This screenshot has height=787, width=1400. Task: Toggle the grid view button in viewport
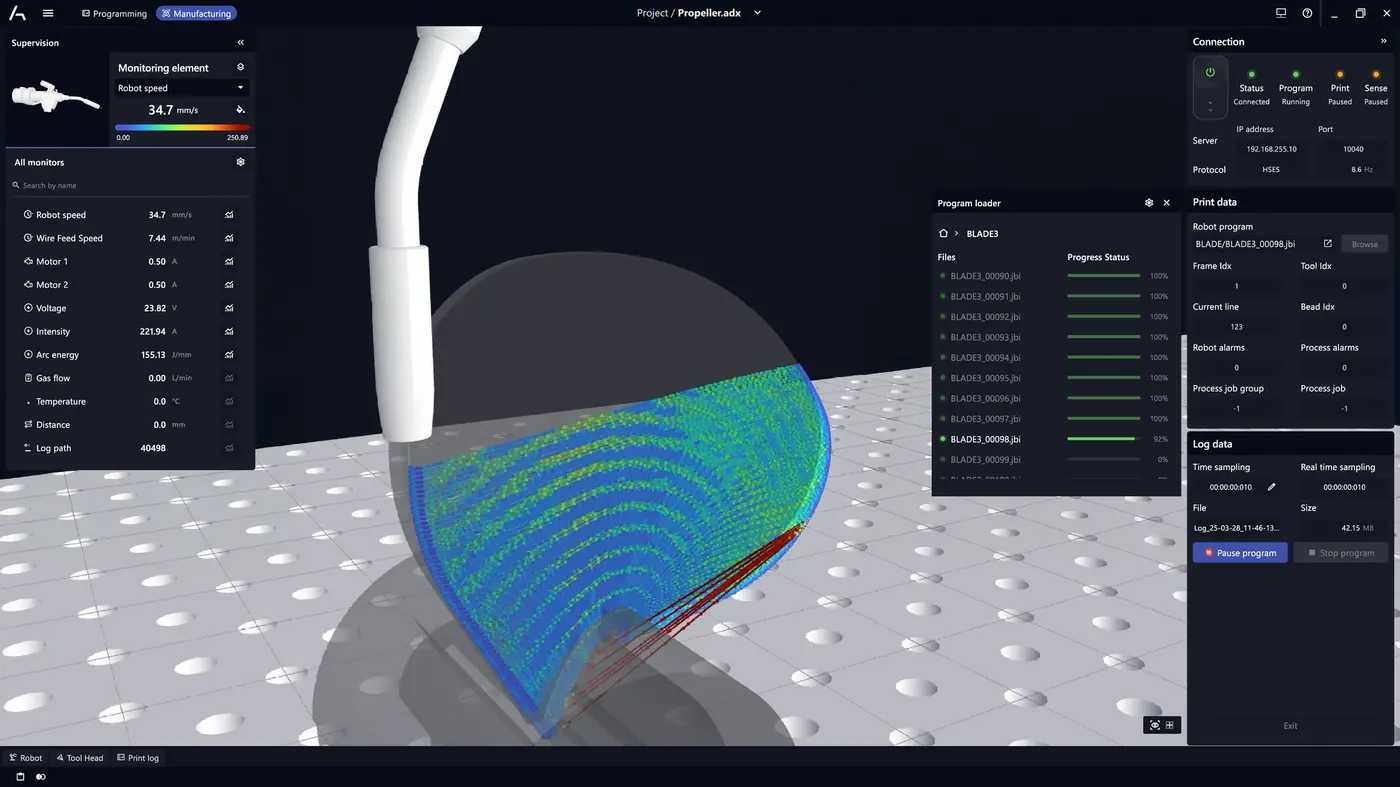1169,725
